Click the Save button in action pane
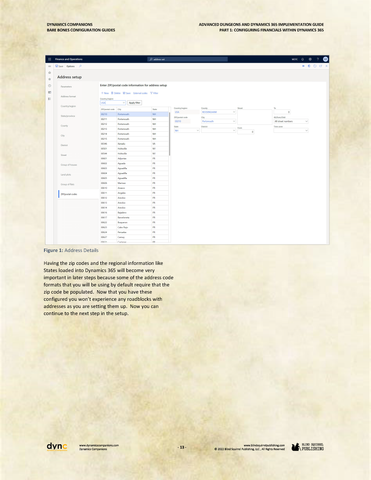This screenshot has width=371, height=480. click(59, 66)
